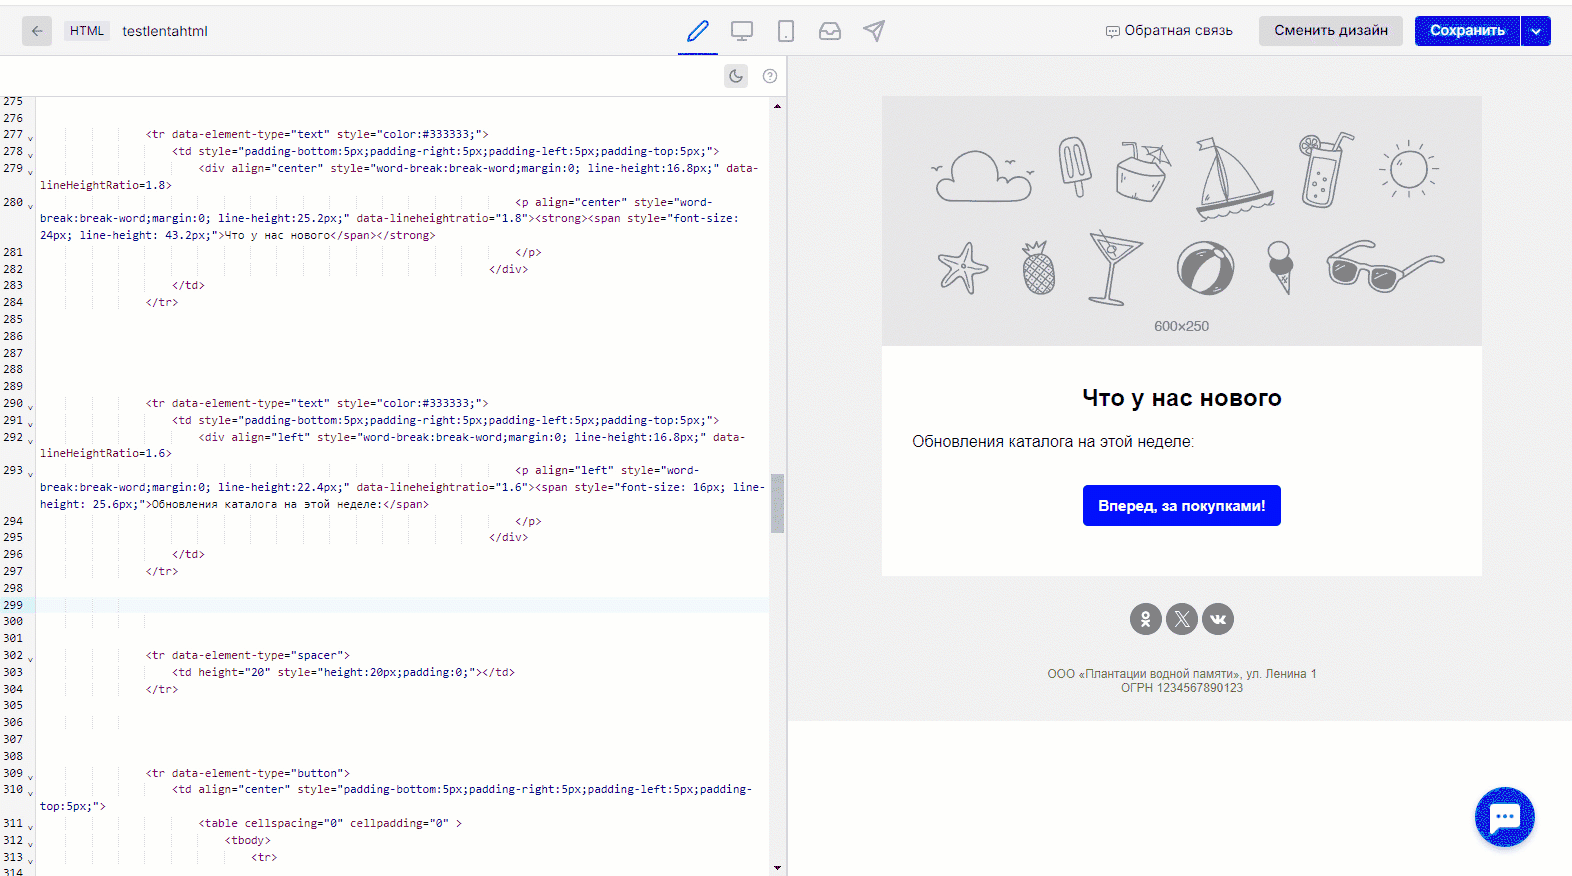The height and width of the screenshot is (876, 1572).
Task: Expand the Save options dropdown arrow
Action: [1536, 31]
